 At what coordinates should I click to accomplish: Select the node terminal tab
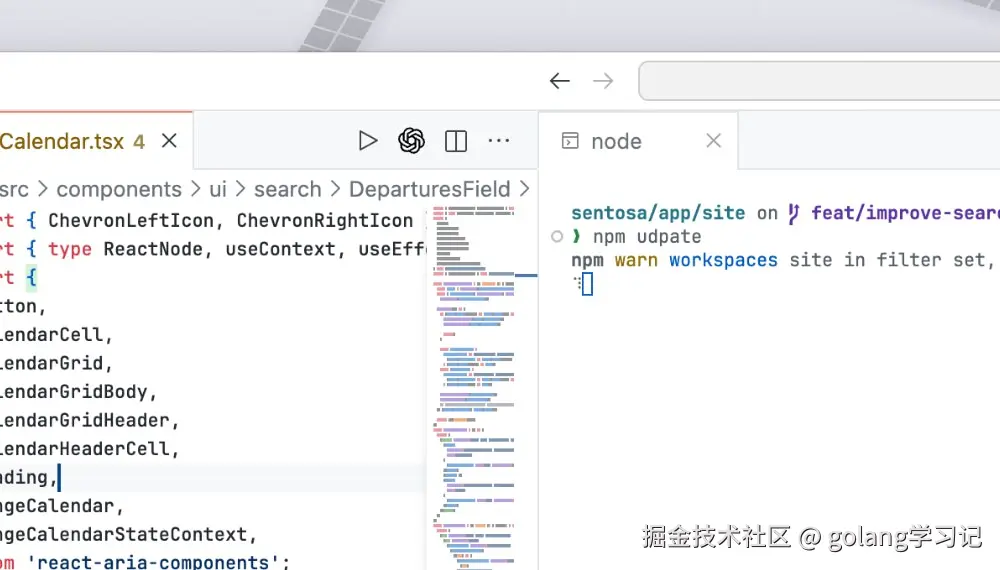pos(638,141)
